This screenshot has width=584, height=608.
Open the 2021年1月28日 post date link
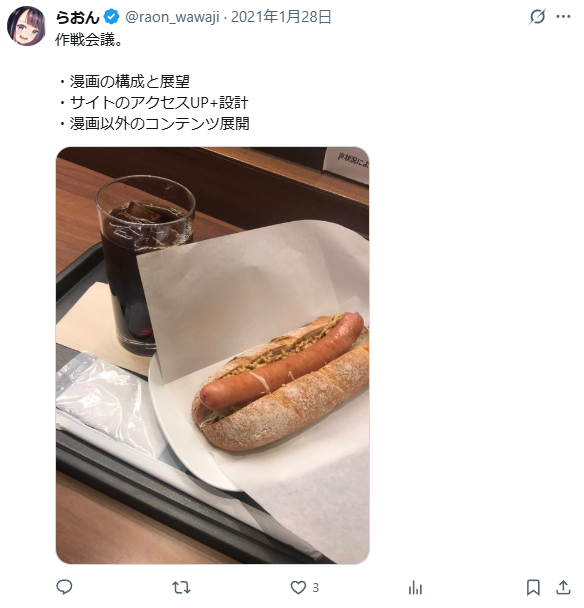(x=281, y=17)
